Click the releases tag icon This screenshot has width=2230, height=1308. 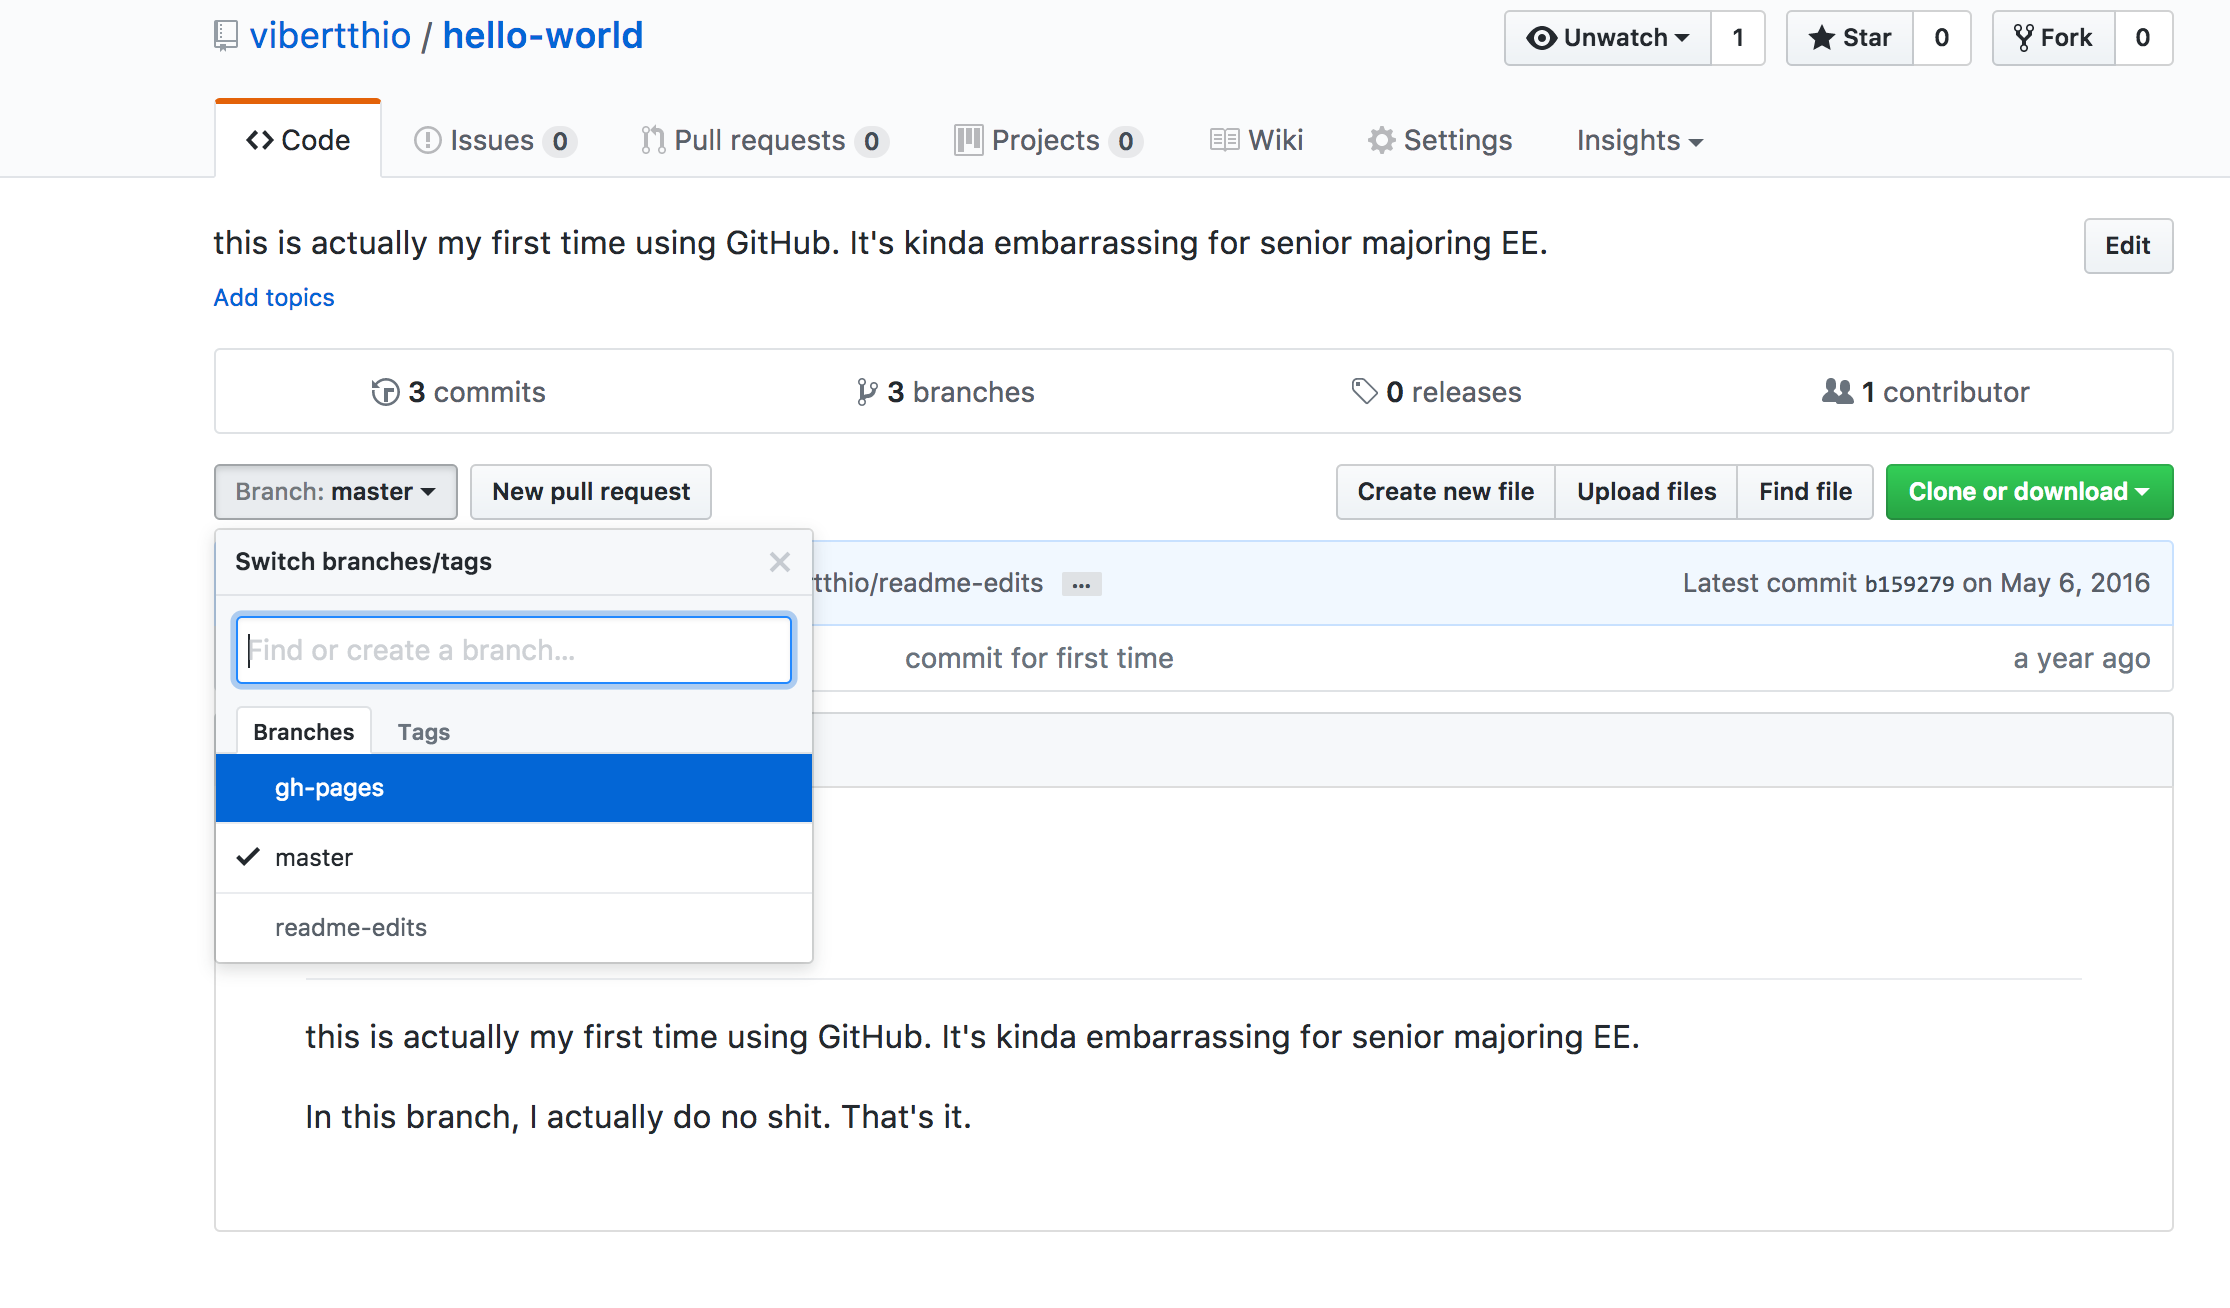[1364, 391]
